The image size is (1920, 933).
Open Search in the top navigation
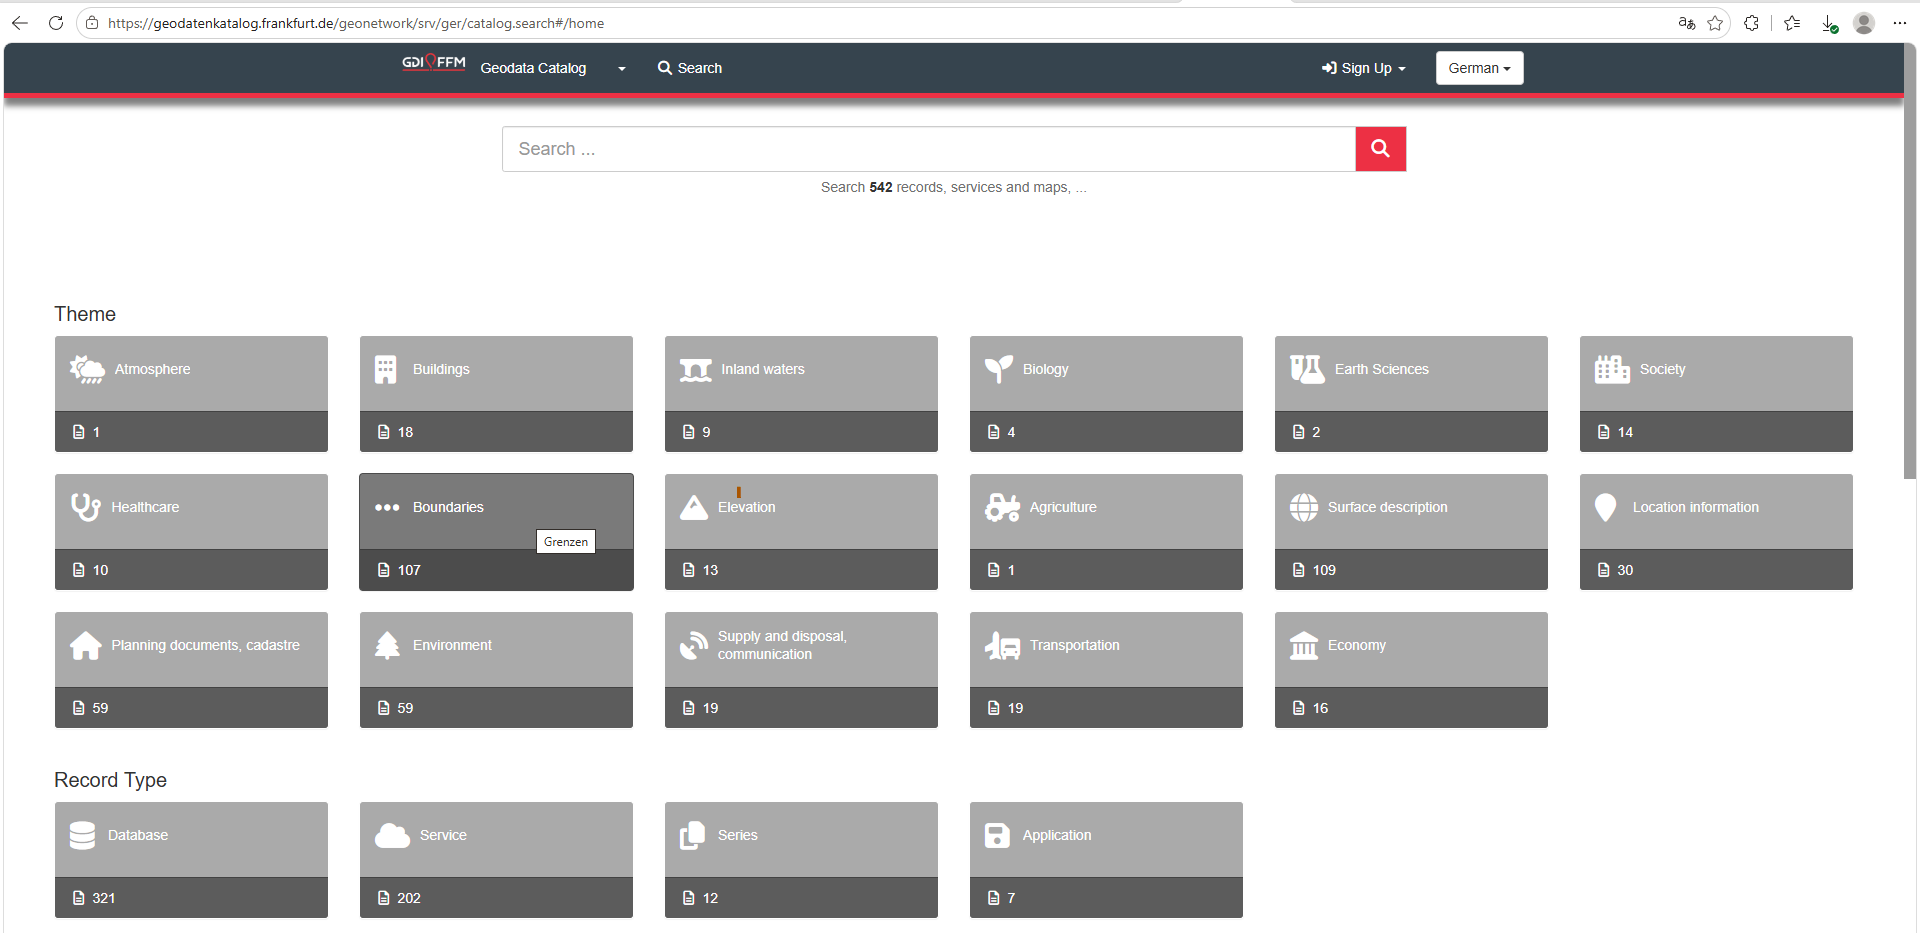tap(690, 68)
